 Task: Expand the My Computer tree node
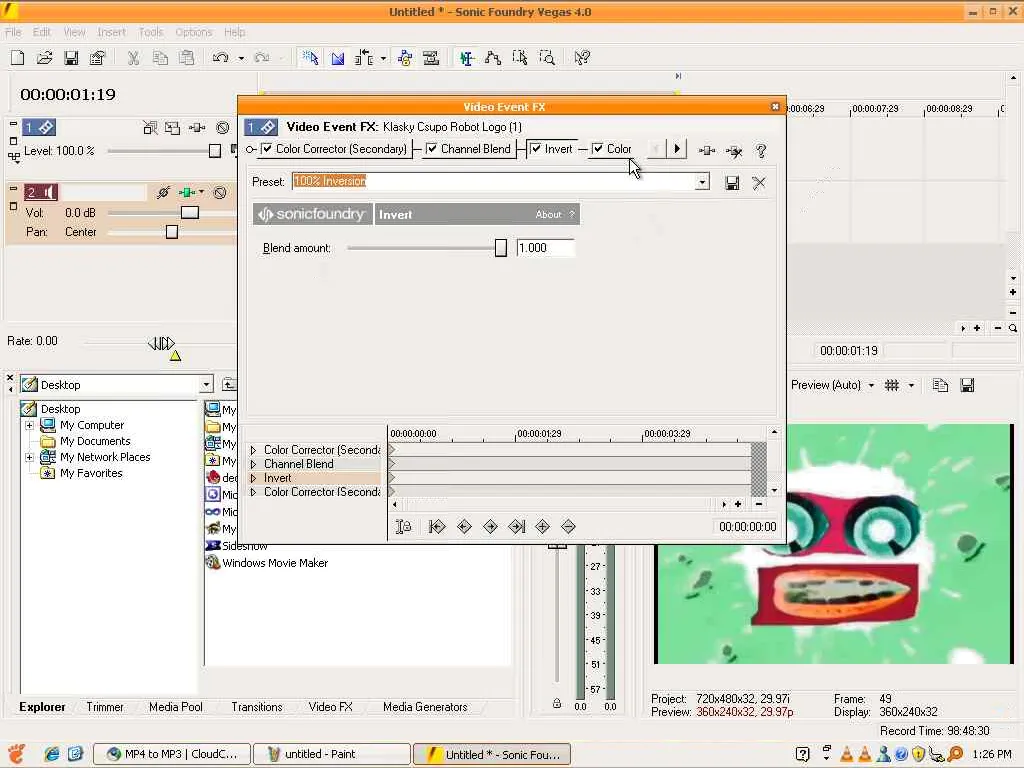29,425
